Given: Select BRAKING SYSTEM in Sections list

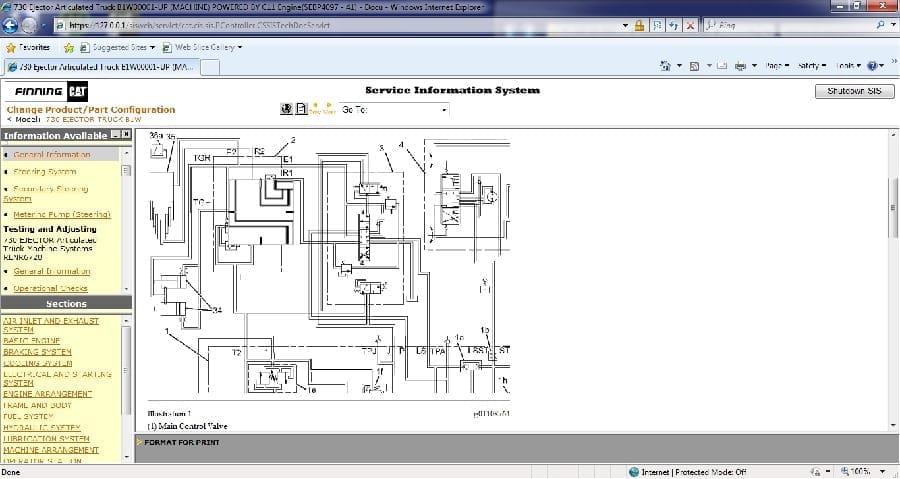Looking at the screenshot, I should 38,352.
